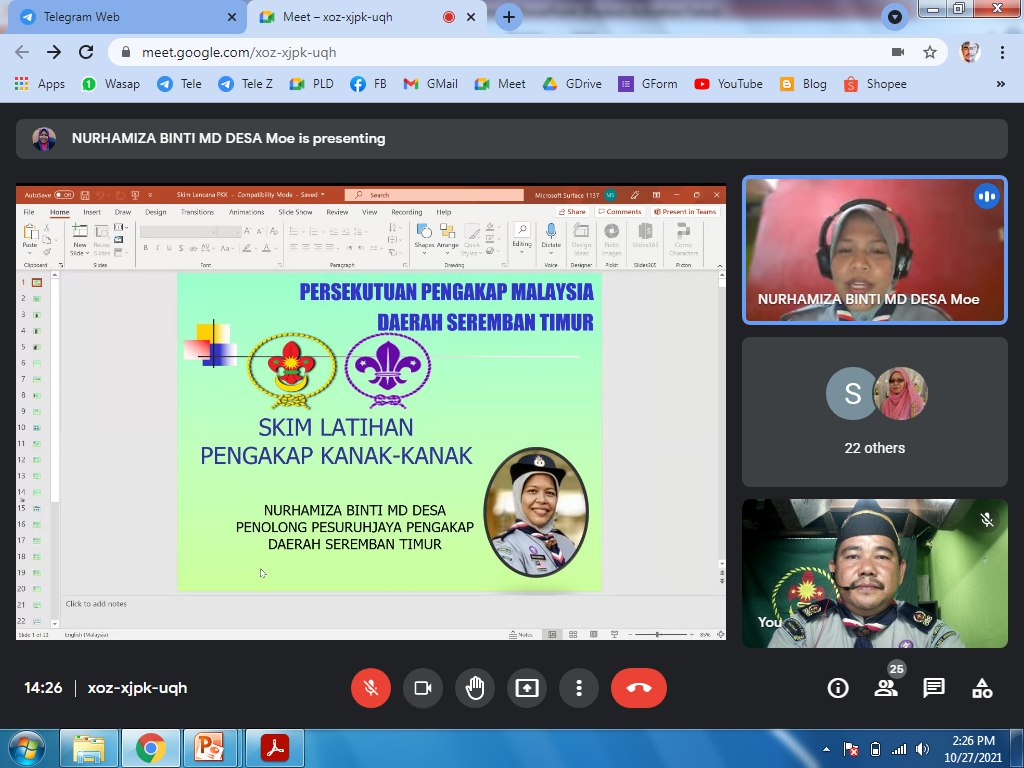Open camera permission icon in address bar
Viewport: 1024px width, 768px height.
click(898, 52)
